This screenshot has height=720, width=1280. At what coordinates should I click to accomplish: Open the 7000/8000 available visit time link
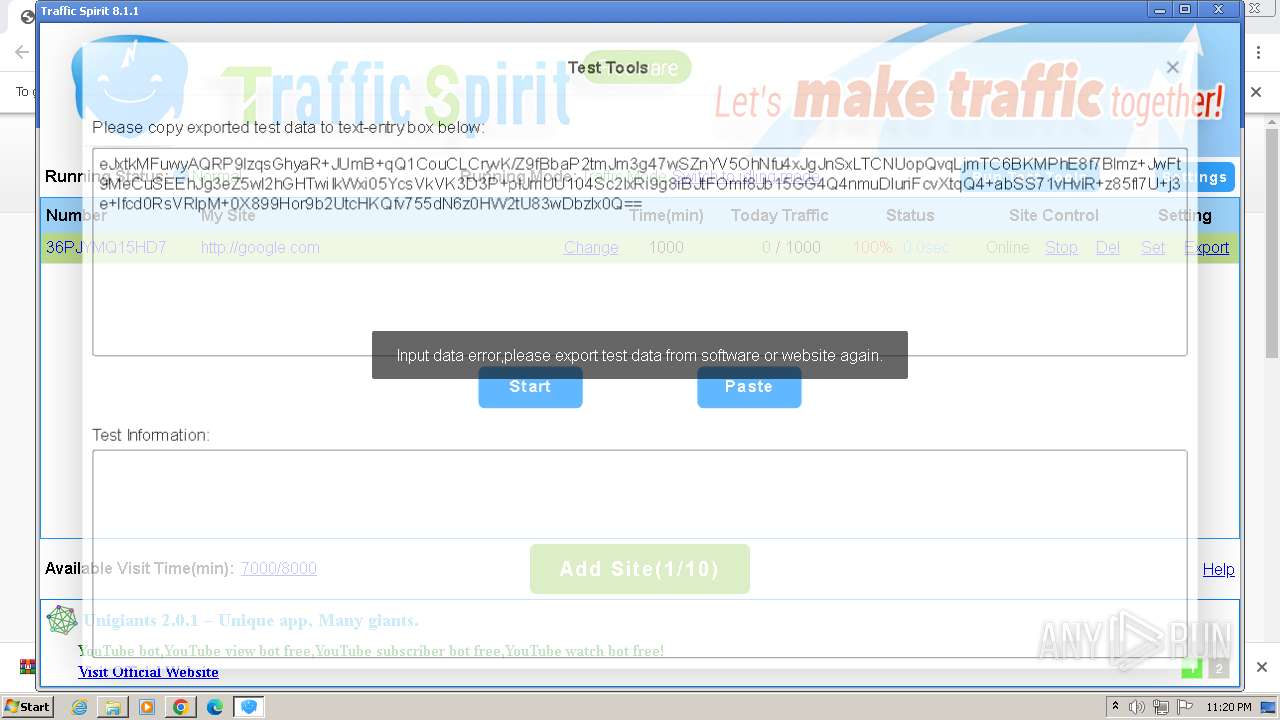279,568
